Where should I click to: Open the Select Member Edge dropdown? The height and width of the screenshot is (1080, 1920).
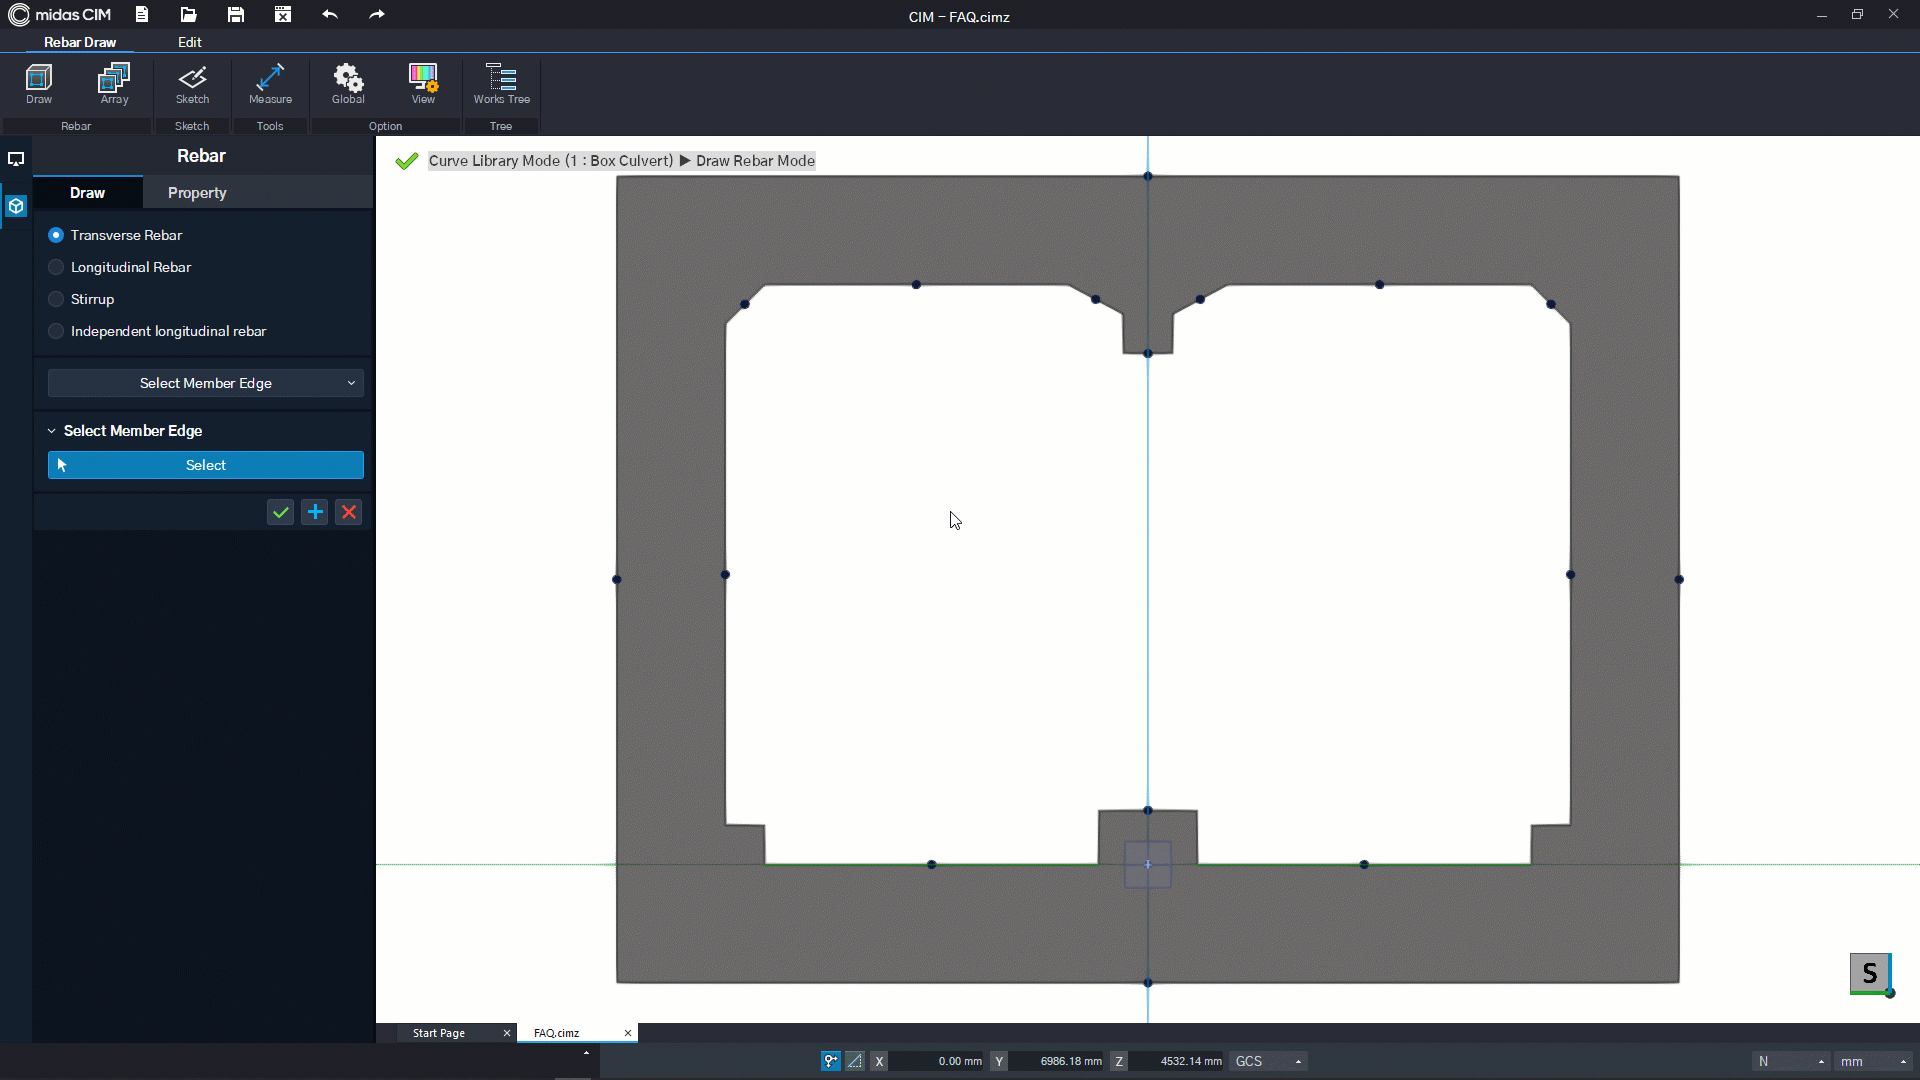pos(206,383)
